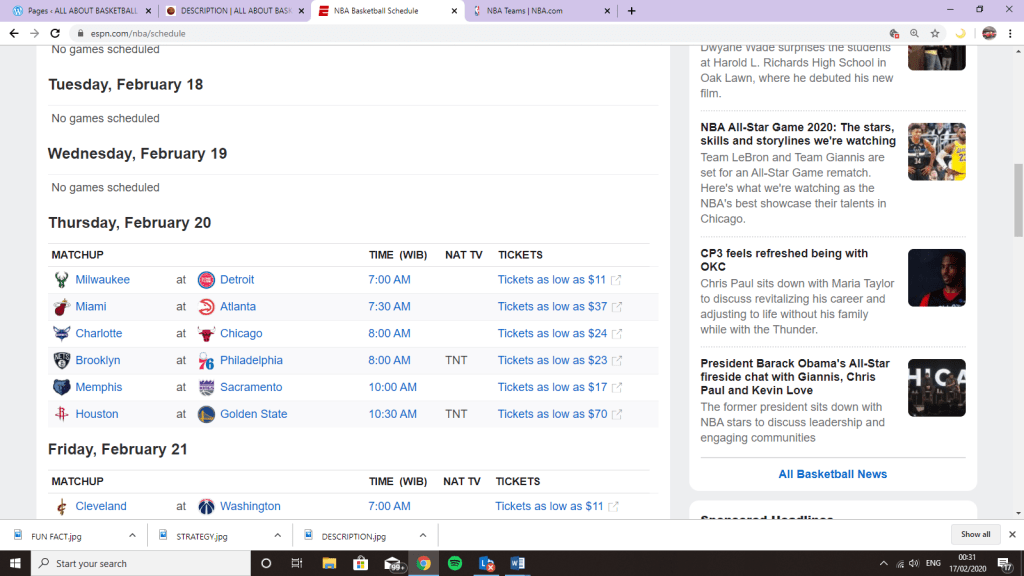1024x576 pixels.
Task: Click the external link icon beside $70 tickets
Action: pyautogui.click(x=617, y=414)
